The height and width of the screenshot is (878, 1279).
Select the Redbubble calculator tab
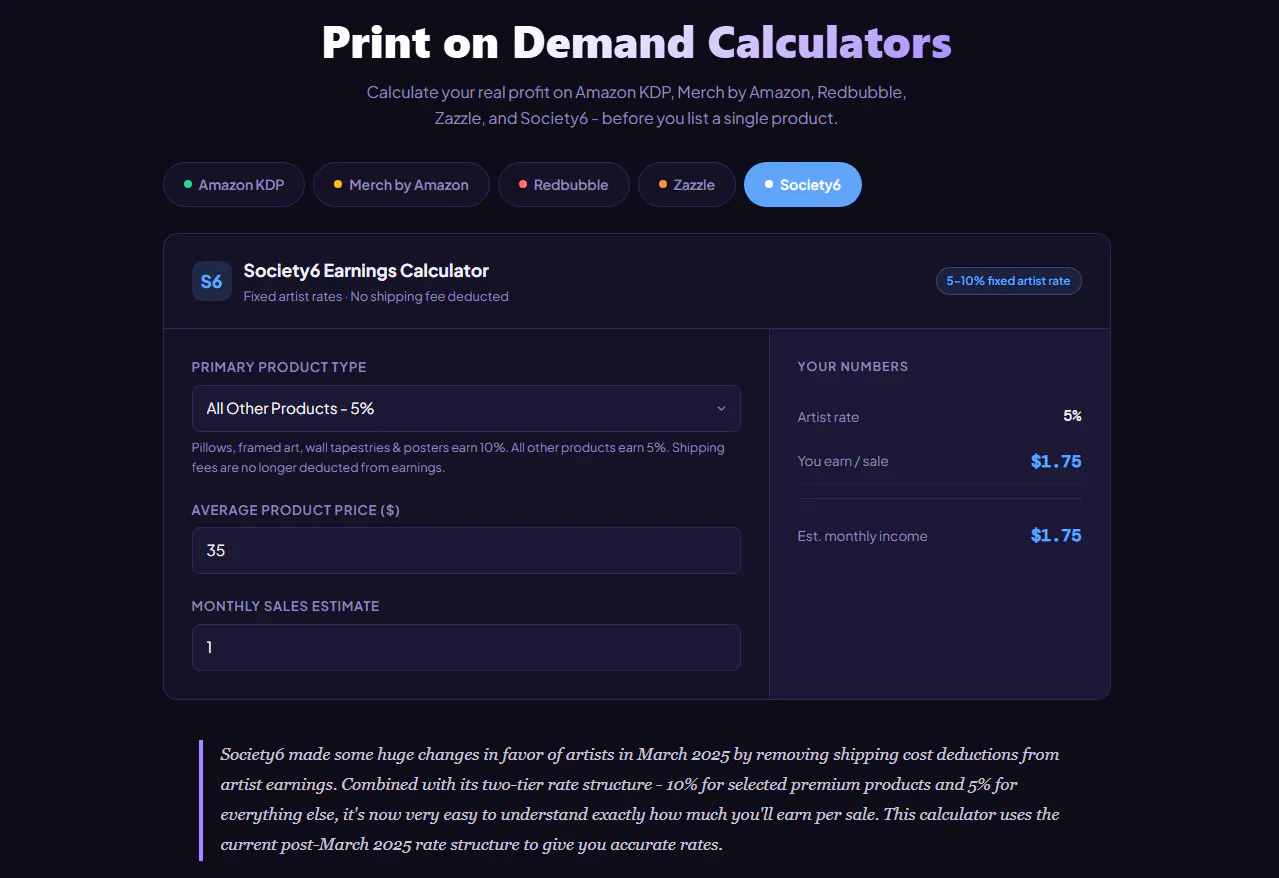(x=564, y=185)
